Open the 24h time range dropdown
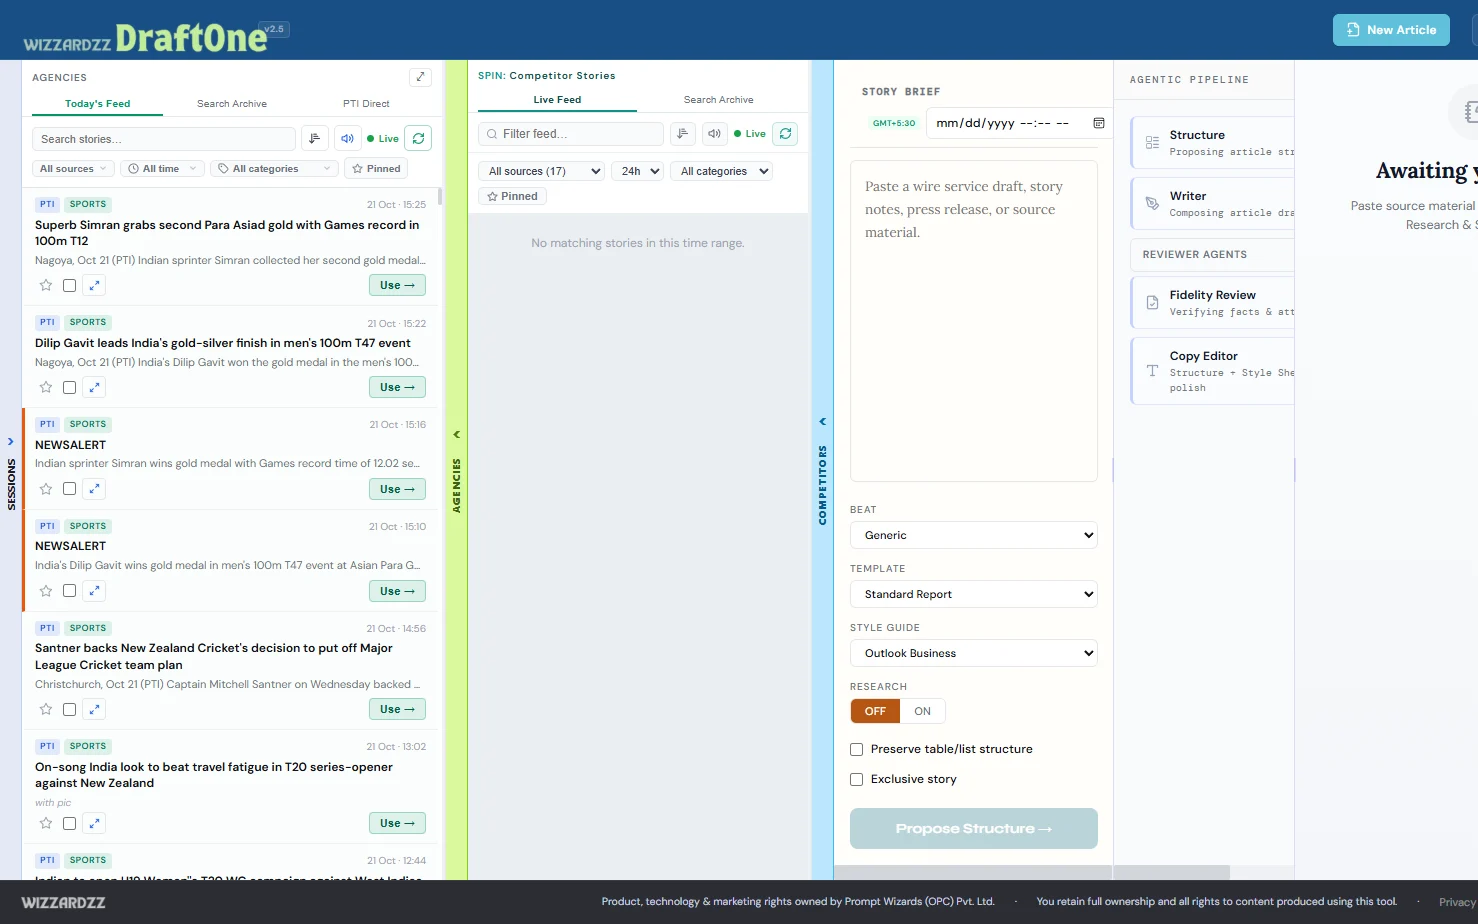Screen dimensions: 1478x924 [x=638, y=171]
